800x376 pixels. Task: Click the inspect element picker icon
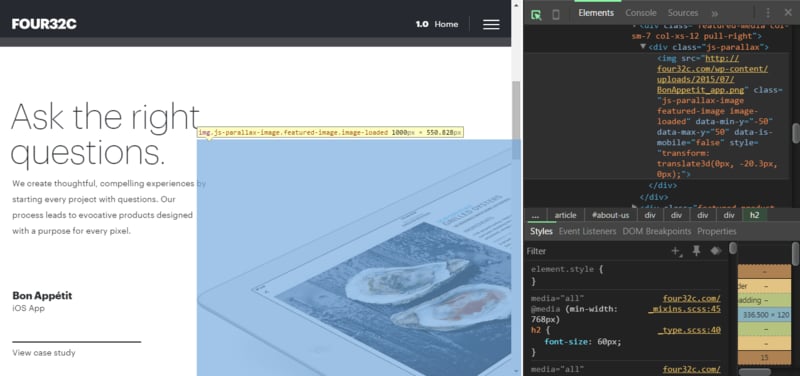click(x=536, y=14)
